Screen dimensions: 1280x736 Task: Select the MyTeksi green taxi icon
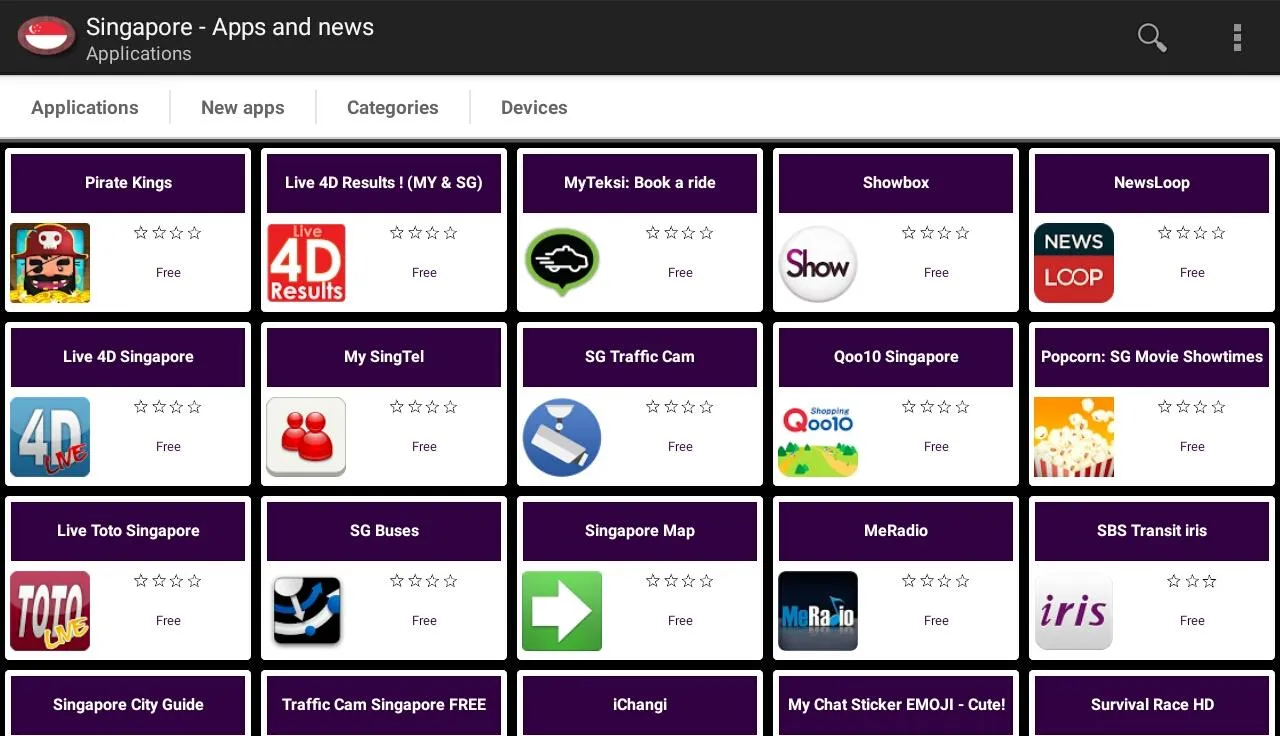562,263
